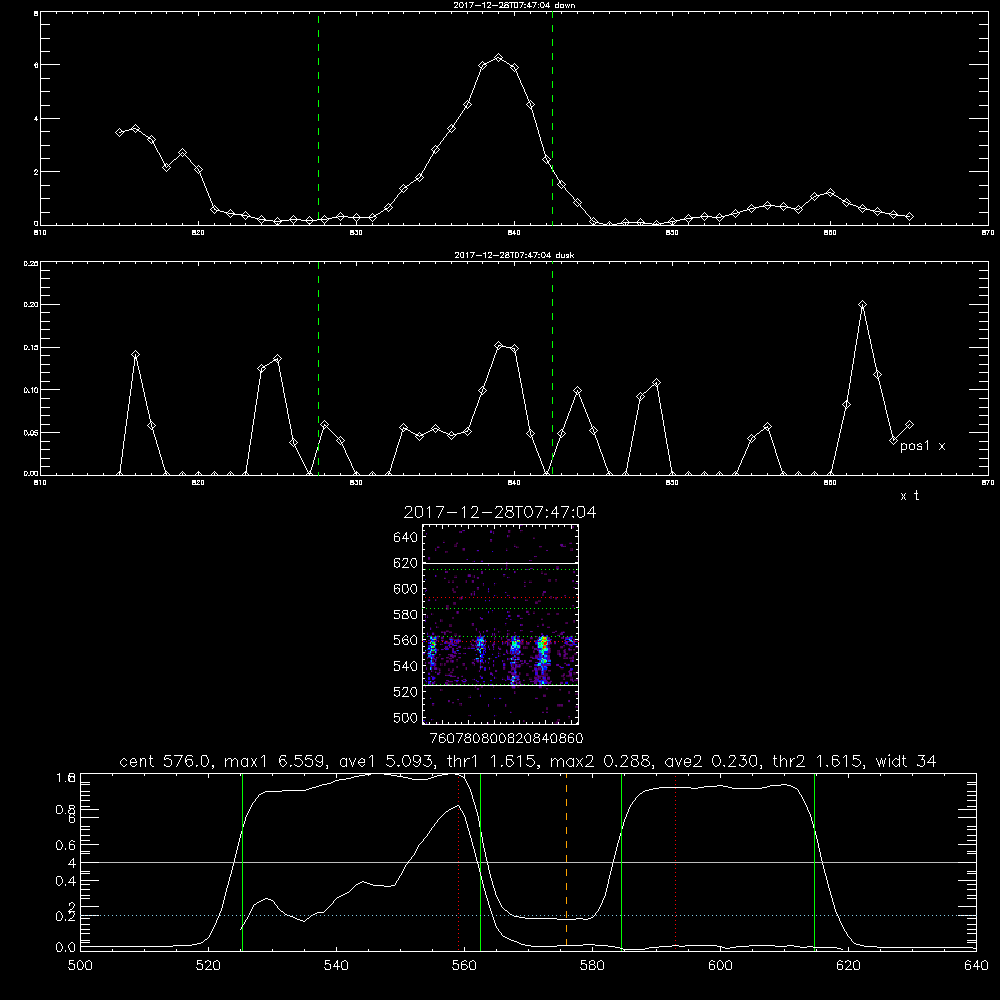The image size is (1000, 1000).
Task: Click the dawn plot title '2017-12-28T07:47:04 dawn'
Action: click(514, 5)
